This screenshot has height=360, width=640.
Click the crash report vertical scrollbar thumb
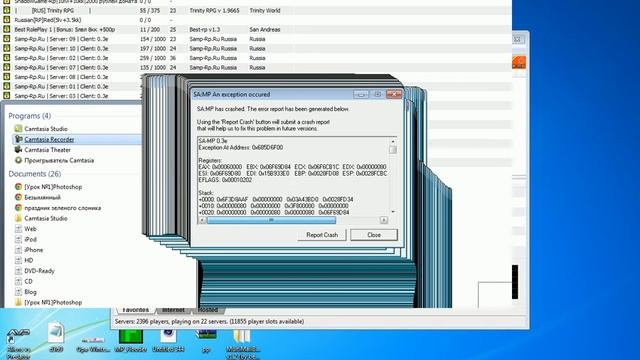point(393,150)
